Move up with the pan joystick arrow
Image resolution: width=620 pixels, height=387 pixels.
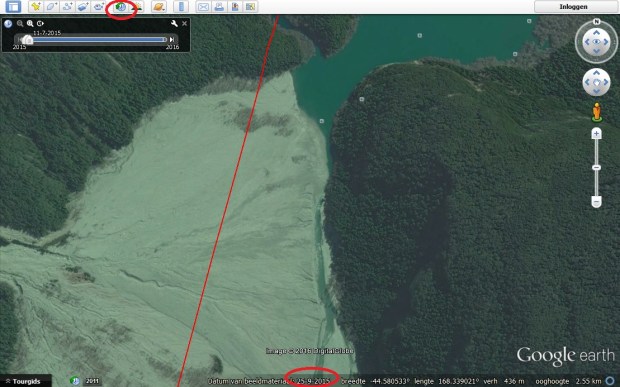[596, 74]
